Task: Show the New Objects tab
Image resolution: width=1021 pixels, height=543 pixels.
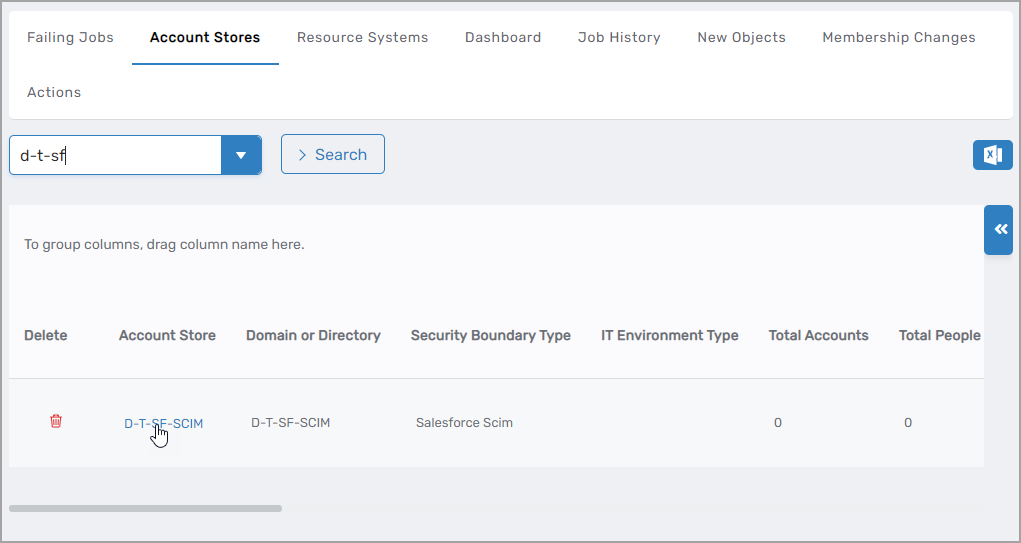Action: (x=741, y=37)
